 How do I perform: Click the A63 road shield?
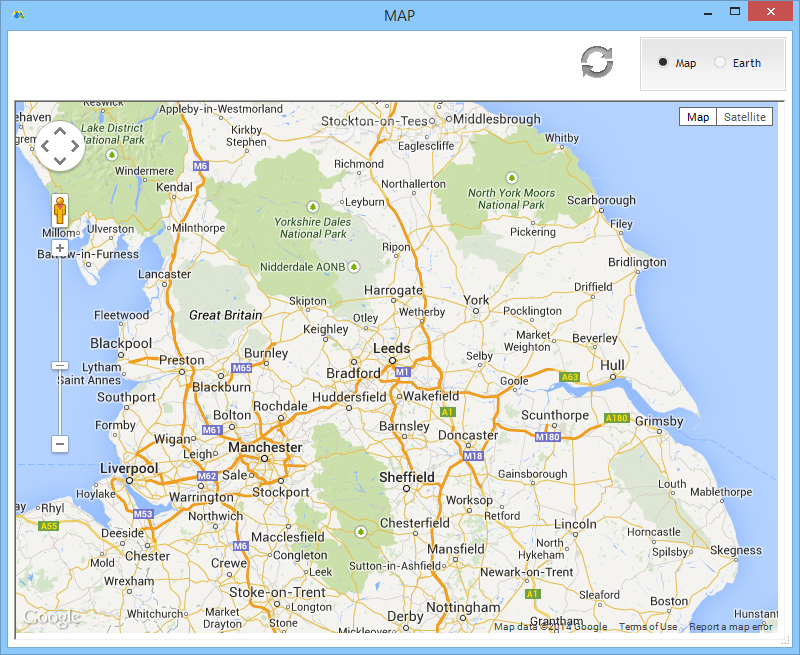pyautogui.click(x=569, y=377)
